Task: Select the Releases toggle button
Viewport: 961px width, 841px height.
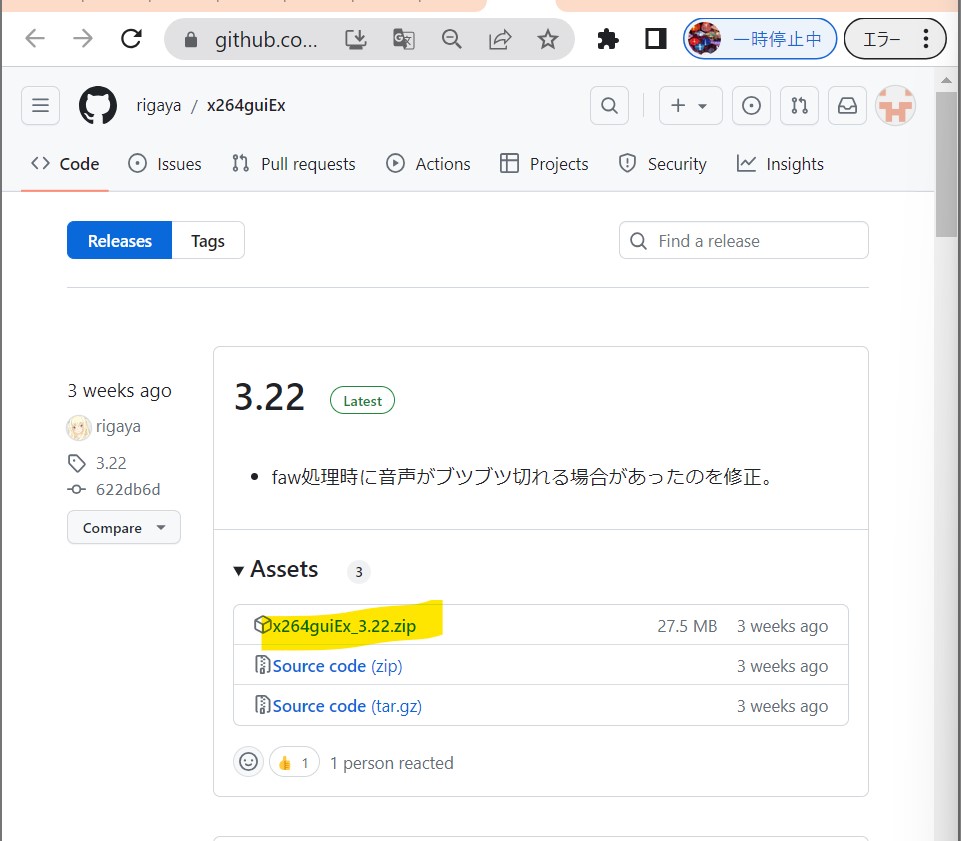Action: coord(120,240)
